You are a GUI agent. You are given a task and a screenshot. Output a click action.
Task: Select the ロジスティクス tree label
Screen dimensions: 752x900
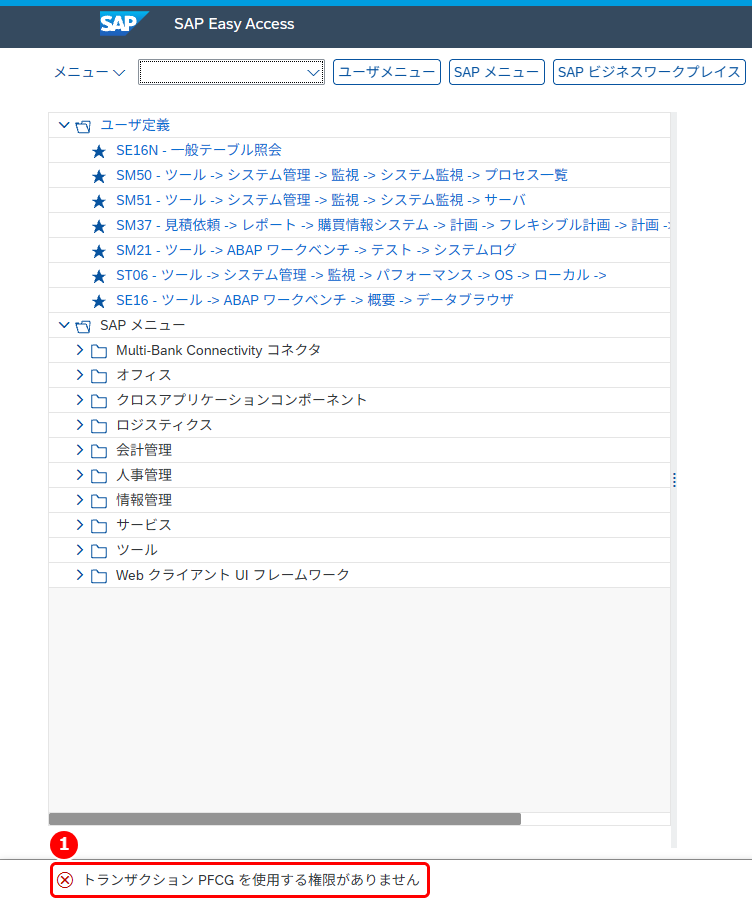coord(164,425)
